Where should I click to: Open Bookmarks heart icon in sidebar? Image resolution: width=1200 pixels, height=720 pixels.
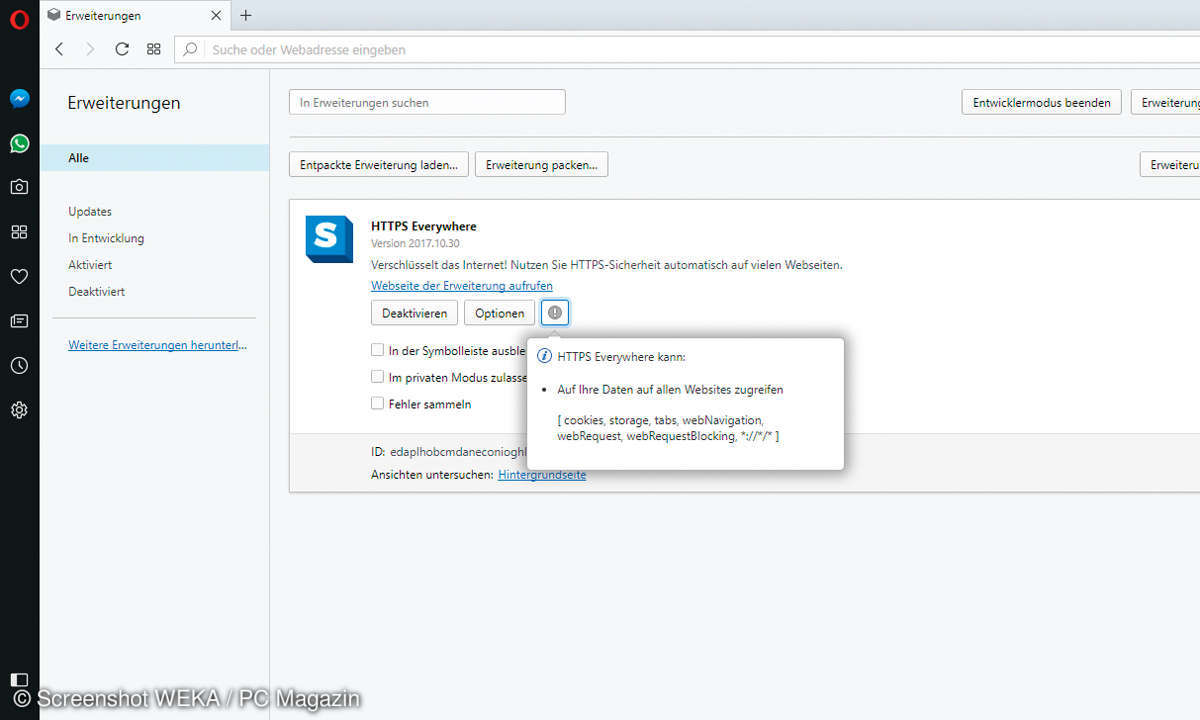tap(19, 277)
